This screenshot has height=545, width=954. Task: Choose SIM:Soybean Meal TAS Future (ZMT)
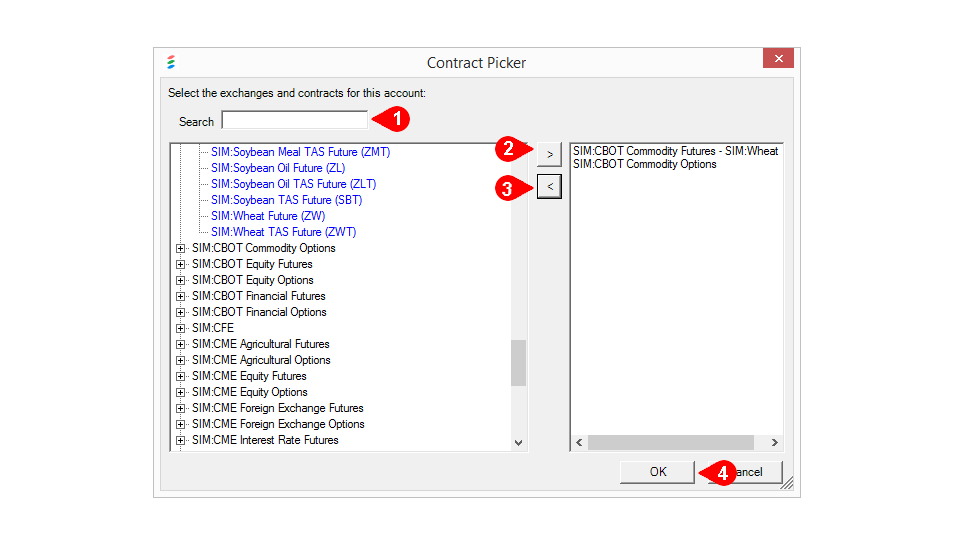[x=300, y=152]
